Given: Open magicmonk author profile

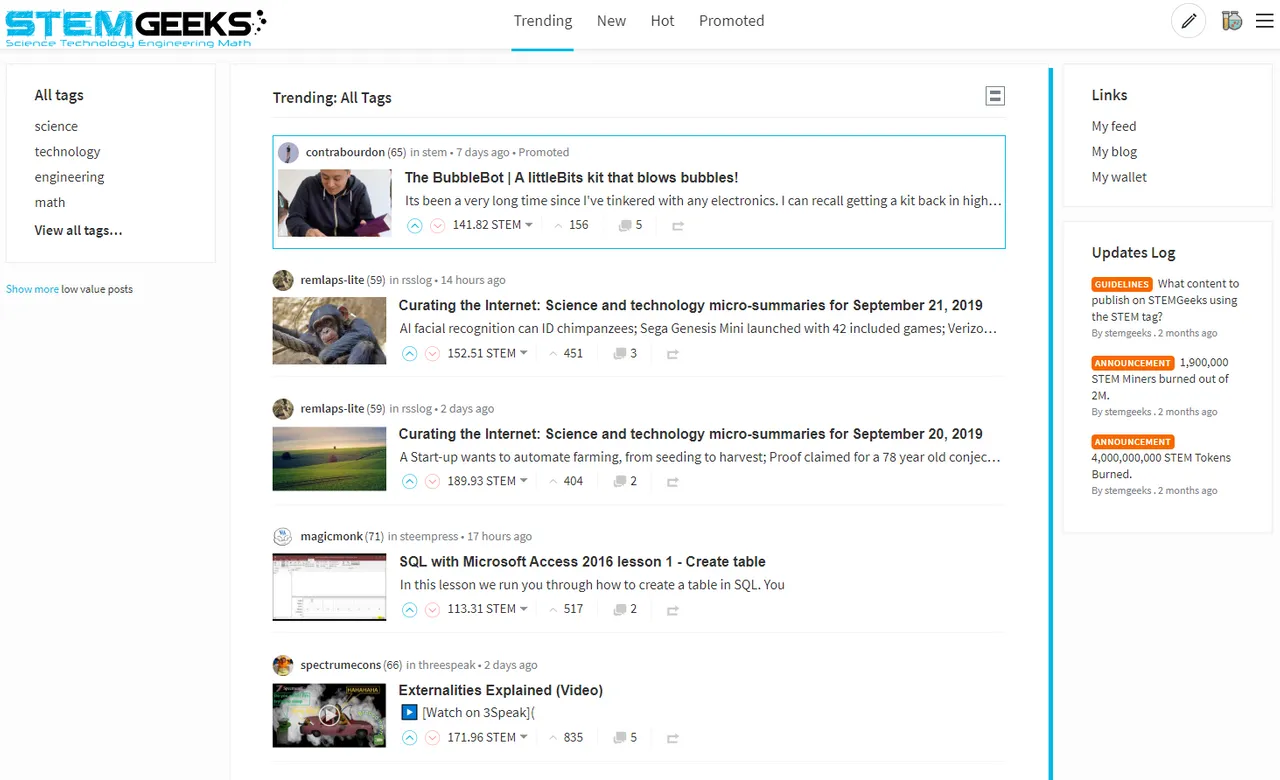Looking at the screenshot, I should coord(331,536).
